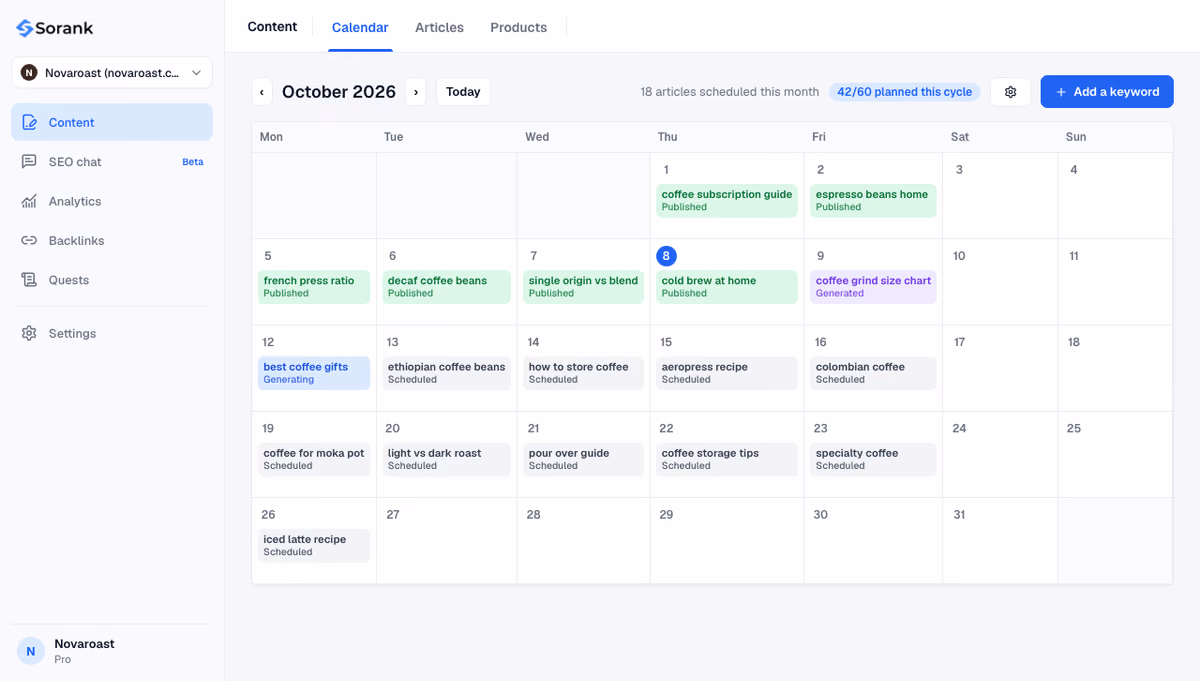
Task: Open the generated coffee grind size chart
Action: click(x=873, y=287)
